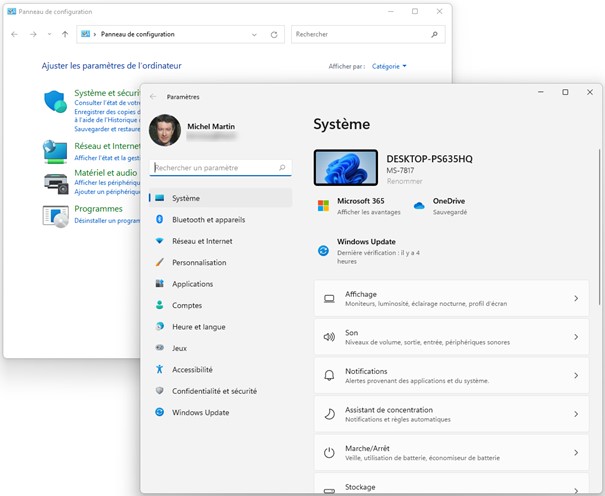The height and width of the screenshot is (496, 605).
Task: Click the Système et sécurité shield icon
Action: tap(55, 102)
